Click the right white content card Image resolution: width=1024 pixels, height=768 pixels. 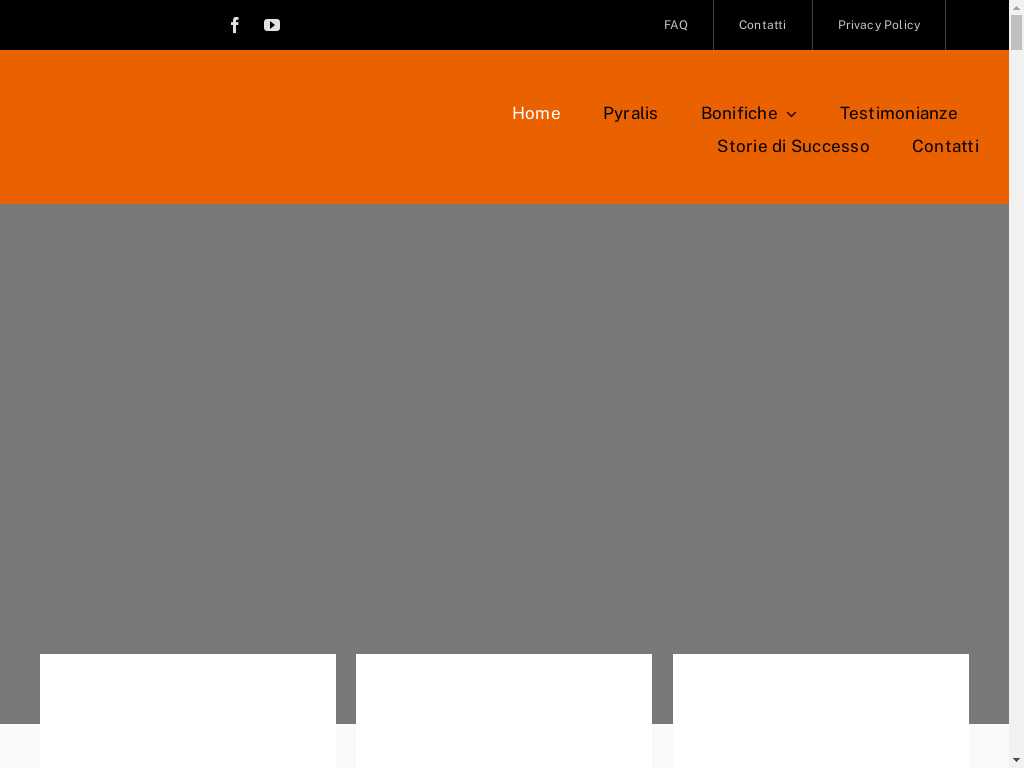[820, 710]
